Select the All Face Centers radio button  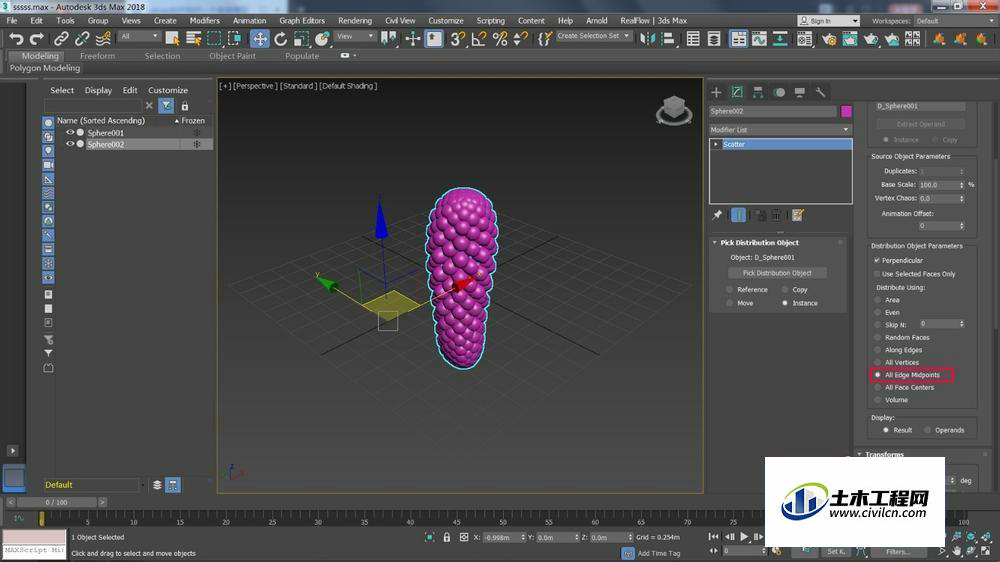click(x=878, y=387)
